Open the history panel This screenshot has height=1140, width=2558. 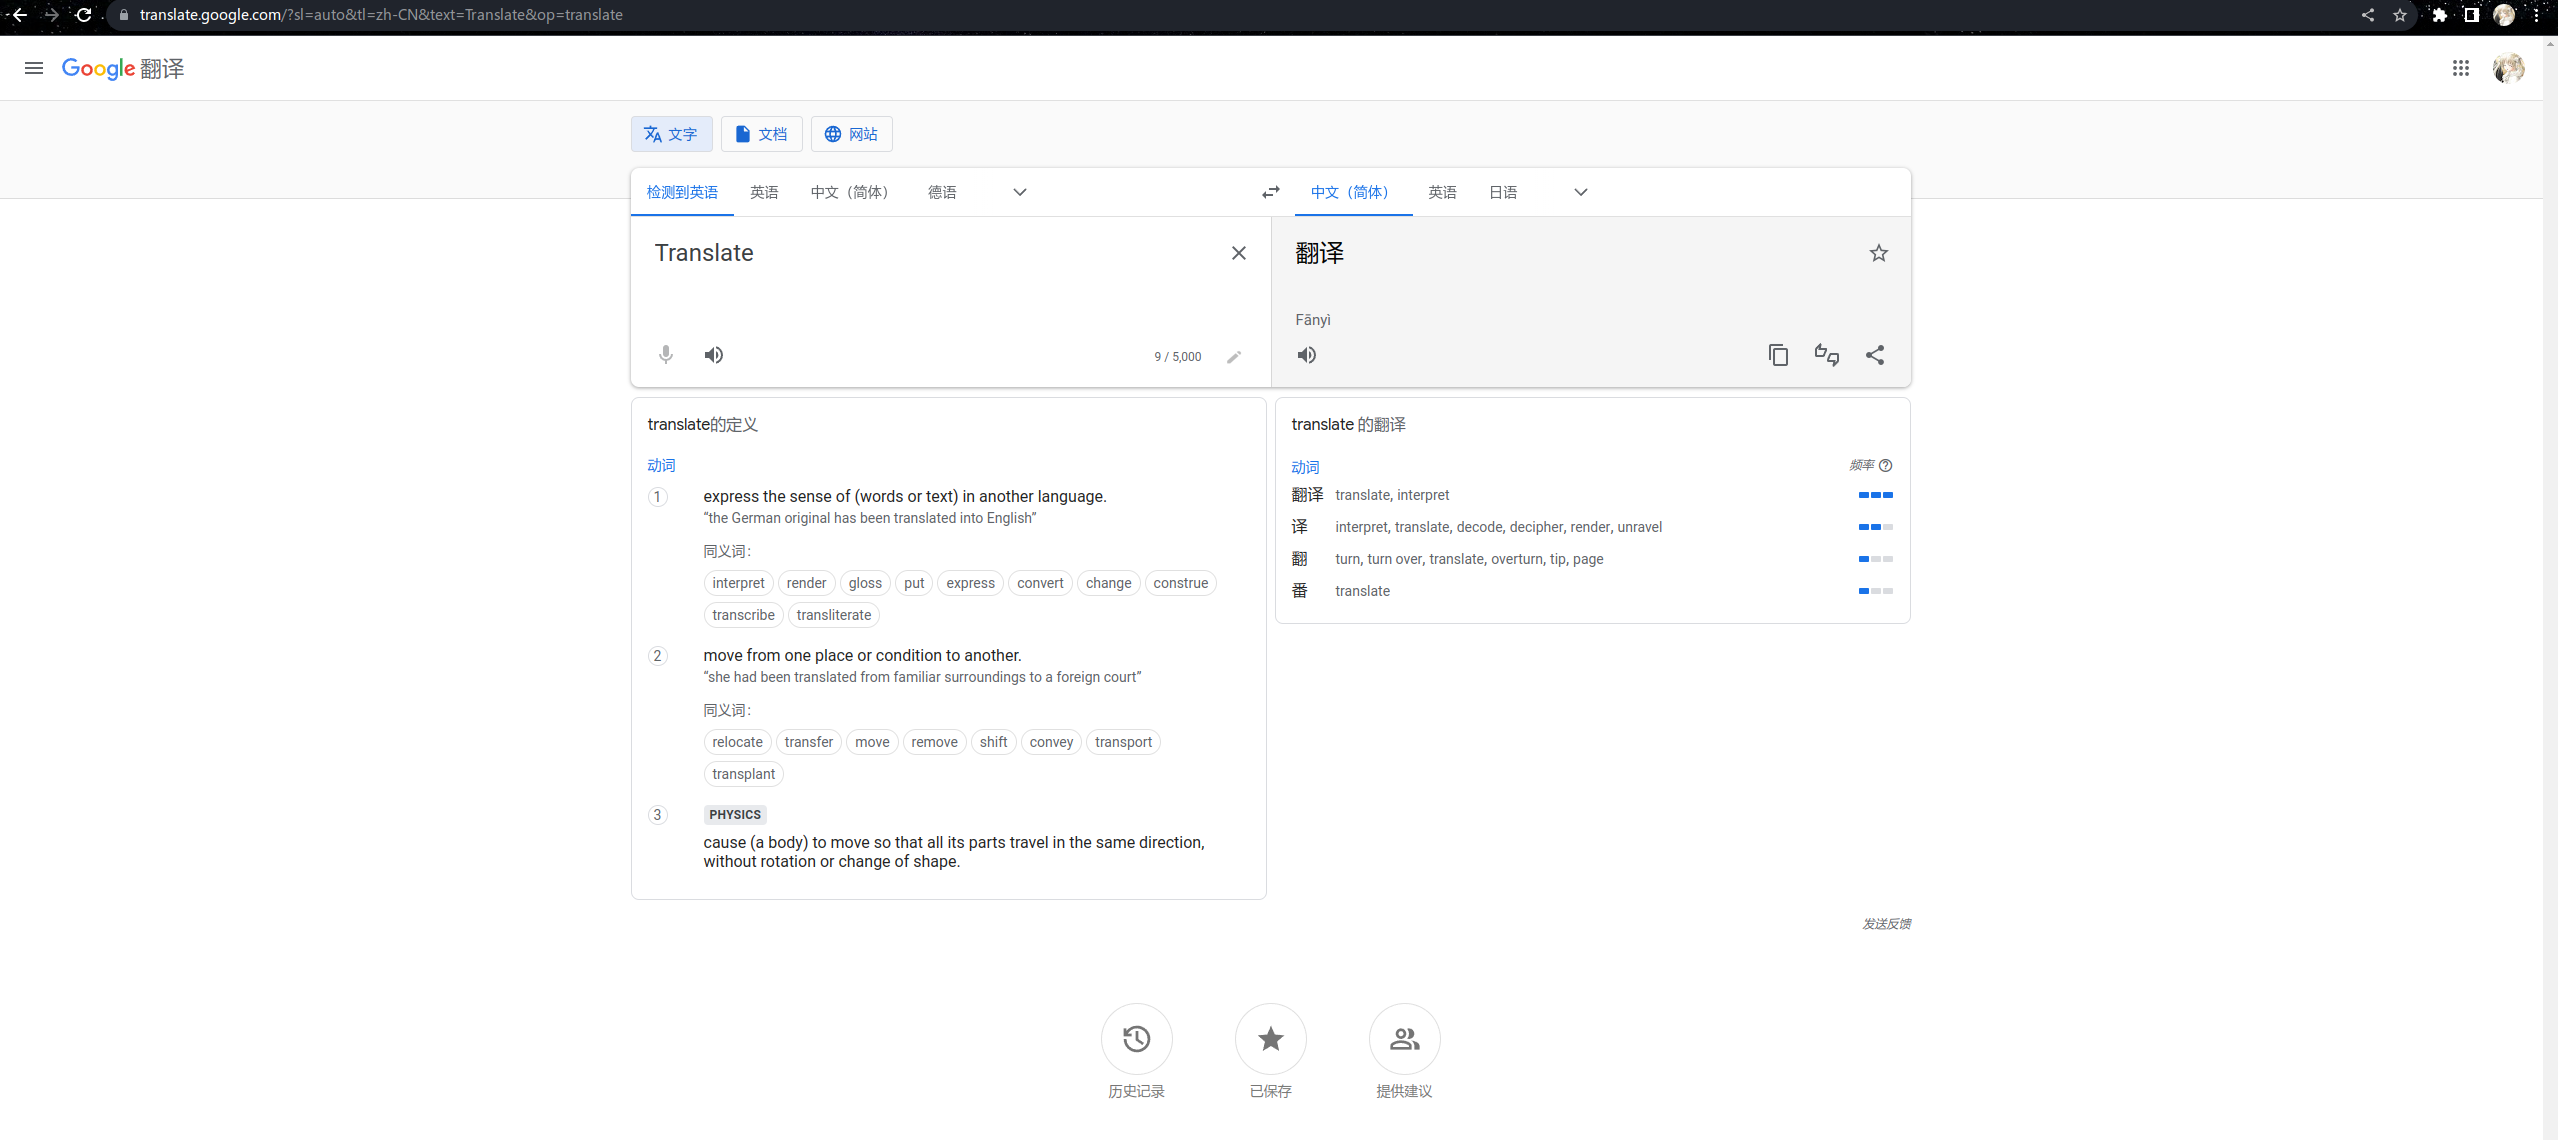click(x=1136, y=1039)
